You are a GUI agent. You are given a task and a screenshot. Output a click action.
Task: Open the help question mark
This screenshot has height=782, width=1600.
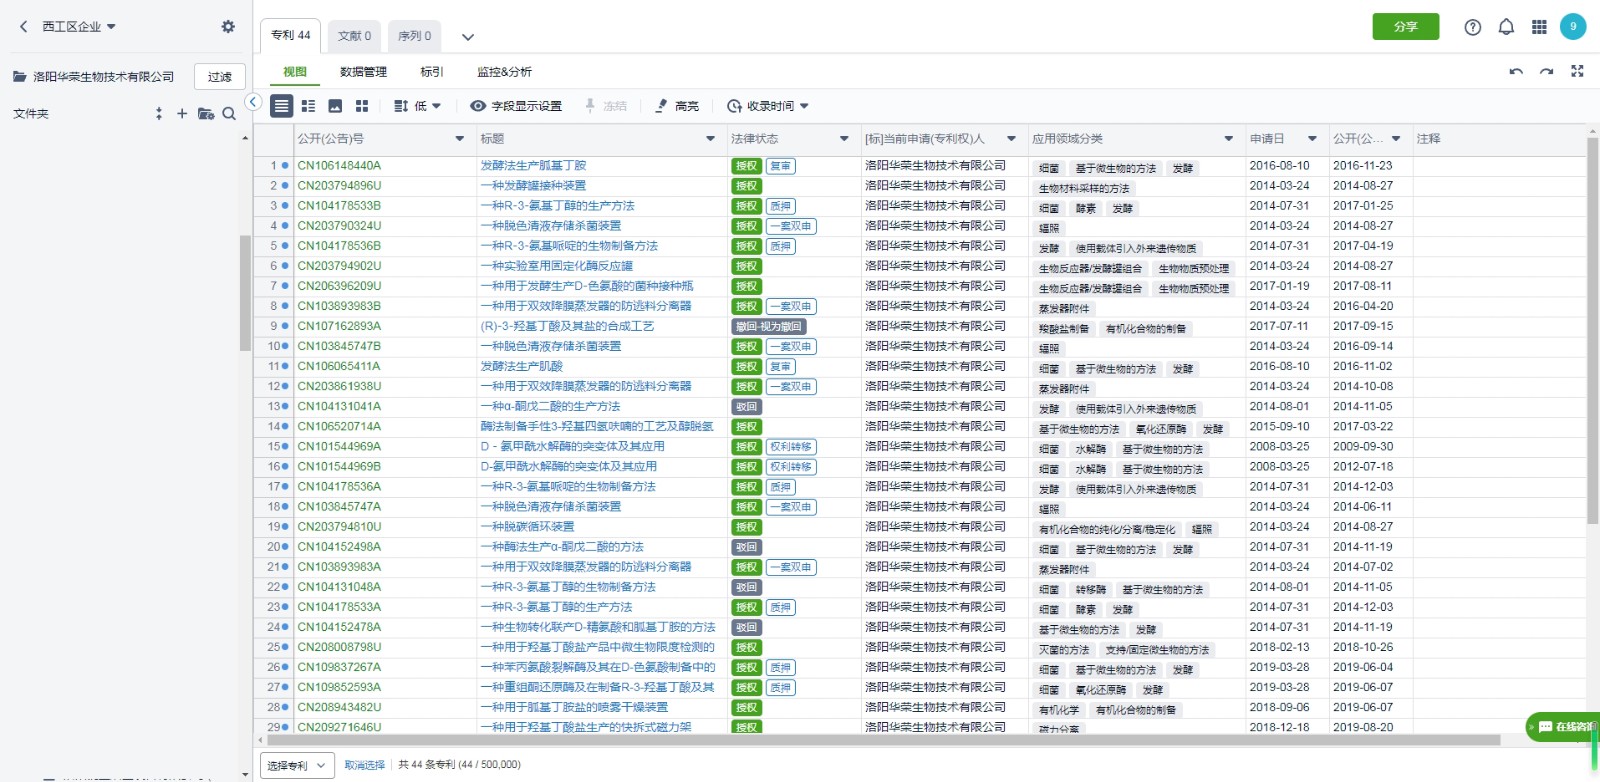(x=1473, y=28)
